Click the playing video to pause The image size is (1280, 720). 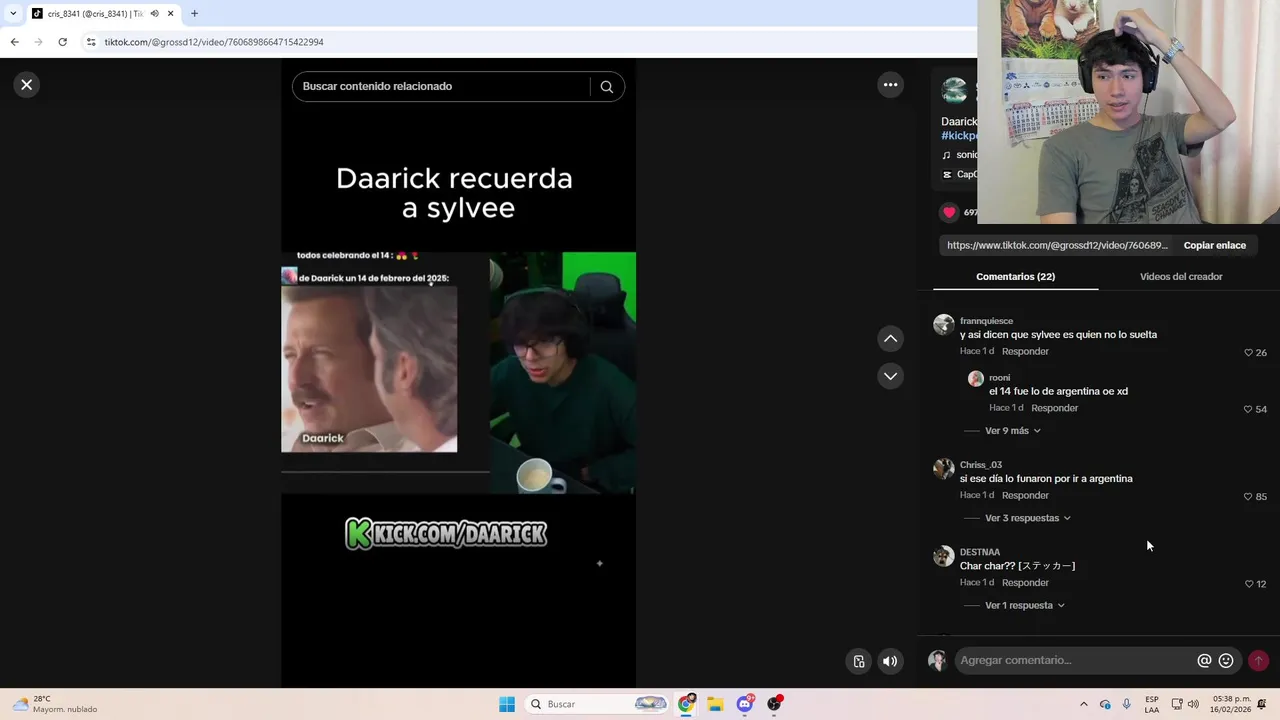coord(458,373)
